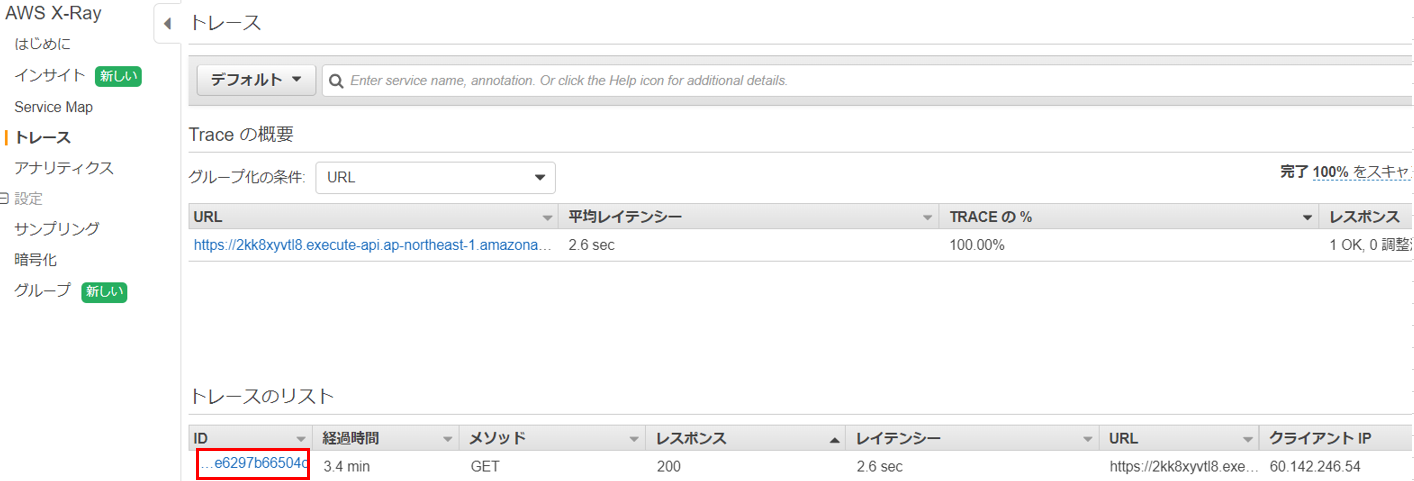Click the 3.4 min elapsed time cell
The image size is (1414, 481).
pos(346,467)
